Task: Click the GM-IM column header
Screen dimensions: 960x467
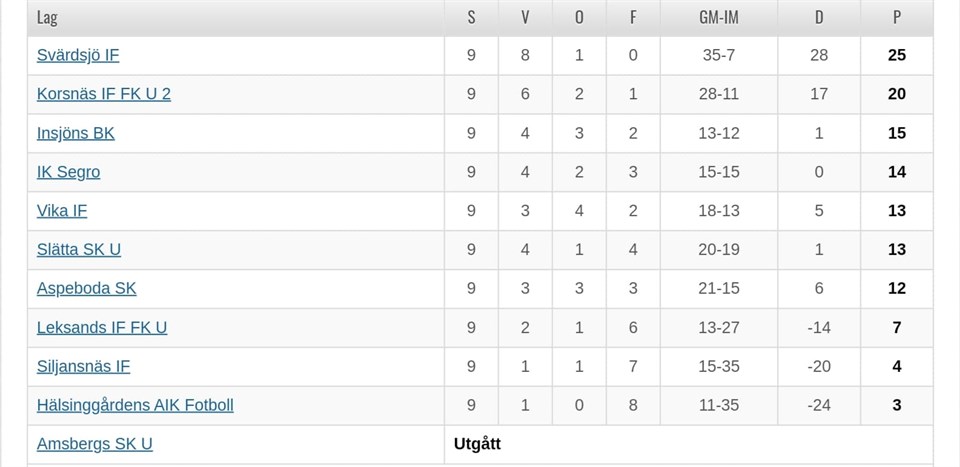Action: click(718, 18)
